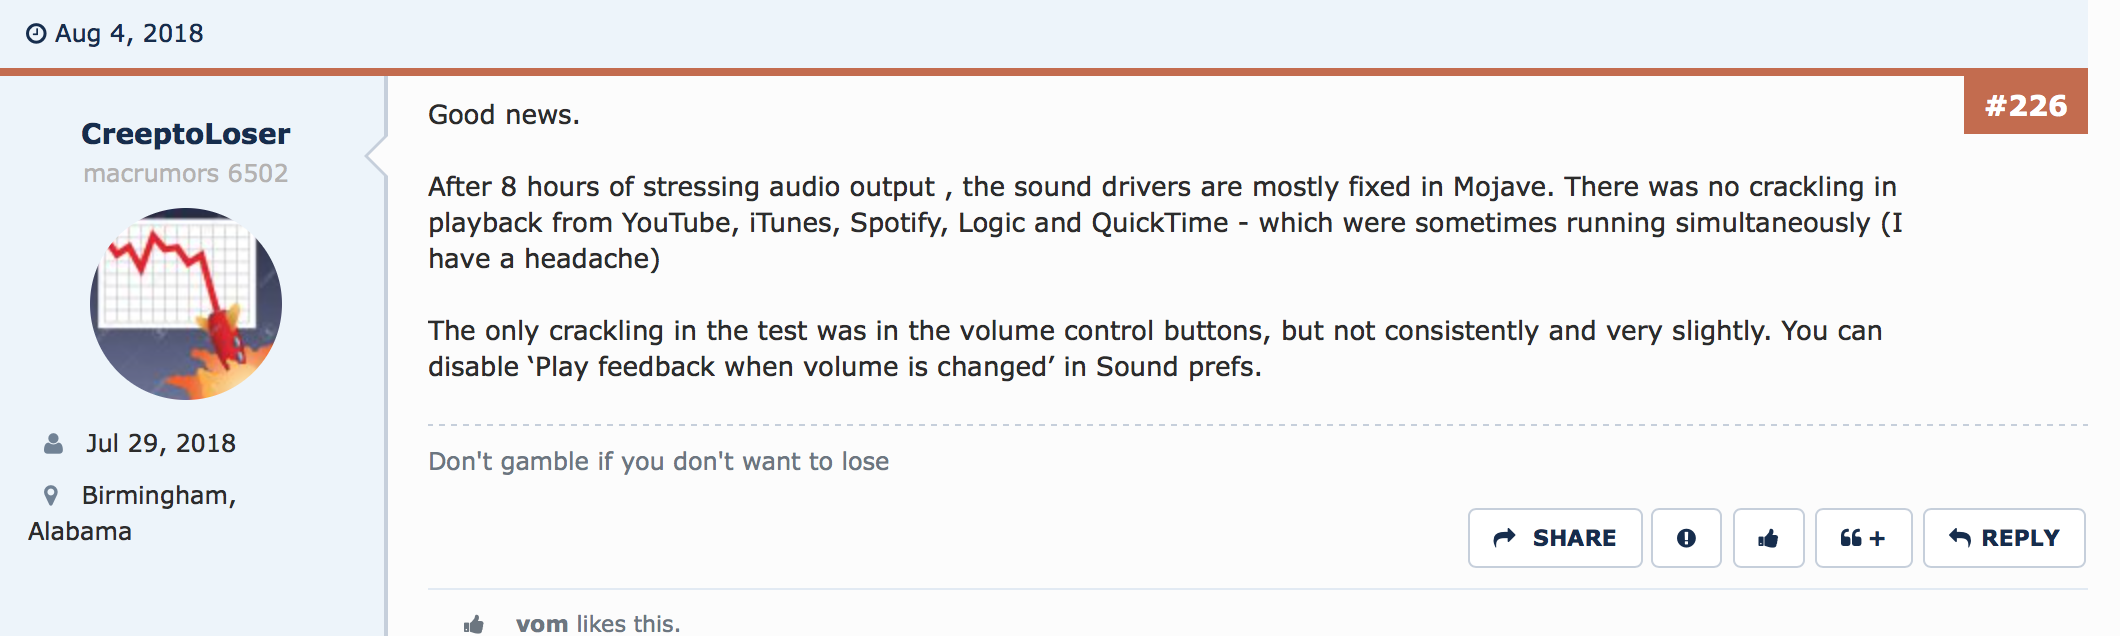Image resolution: width=2120 pixels, height=636 pixels.
Task: Open post permalink #226
Action: pyautogui.click(x=2025, y=105)
